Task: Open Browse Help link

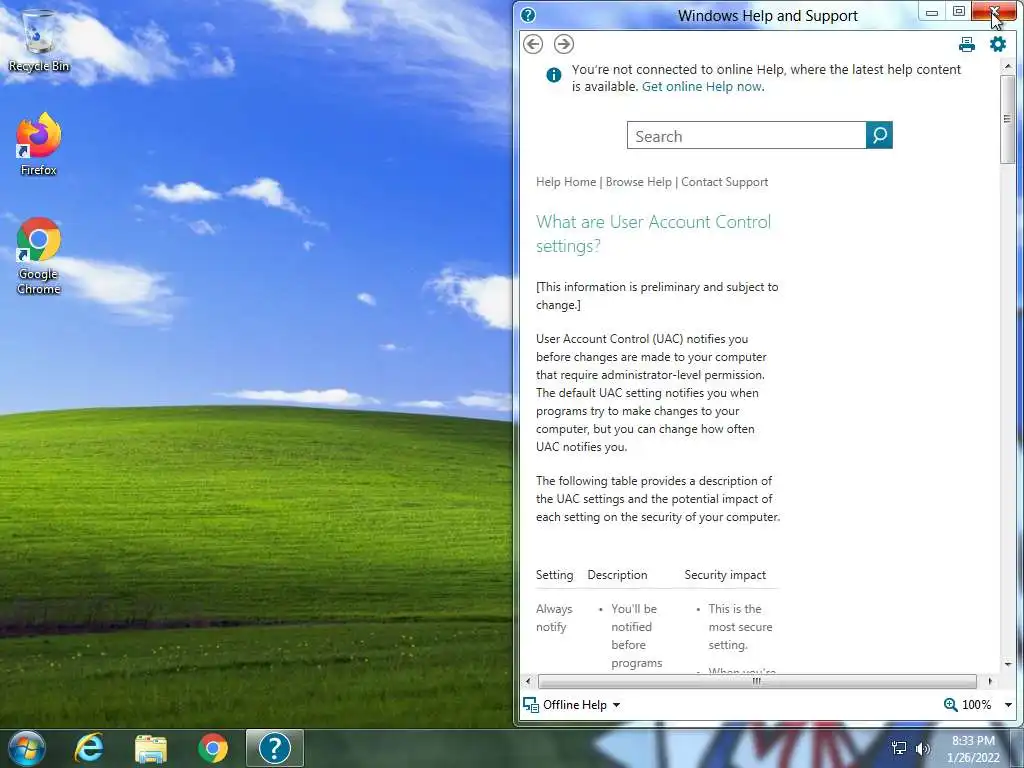Action: [x=639, y=182]
